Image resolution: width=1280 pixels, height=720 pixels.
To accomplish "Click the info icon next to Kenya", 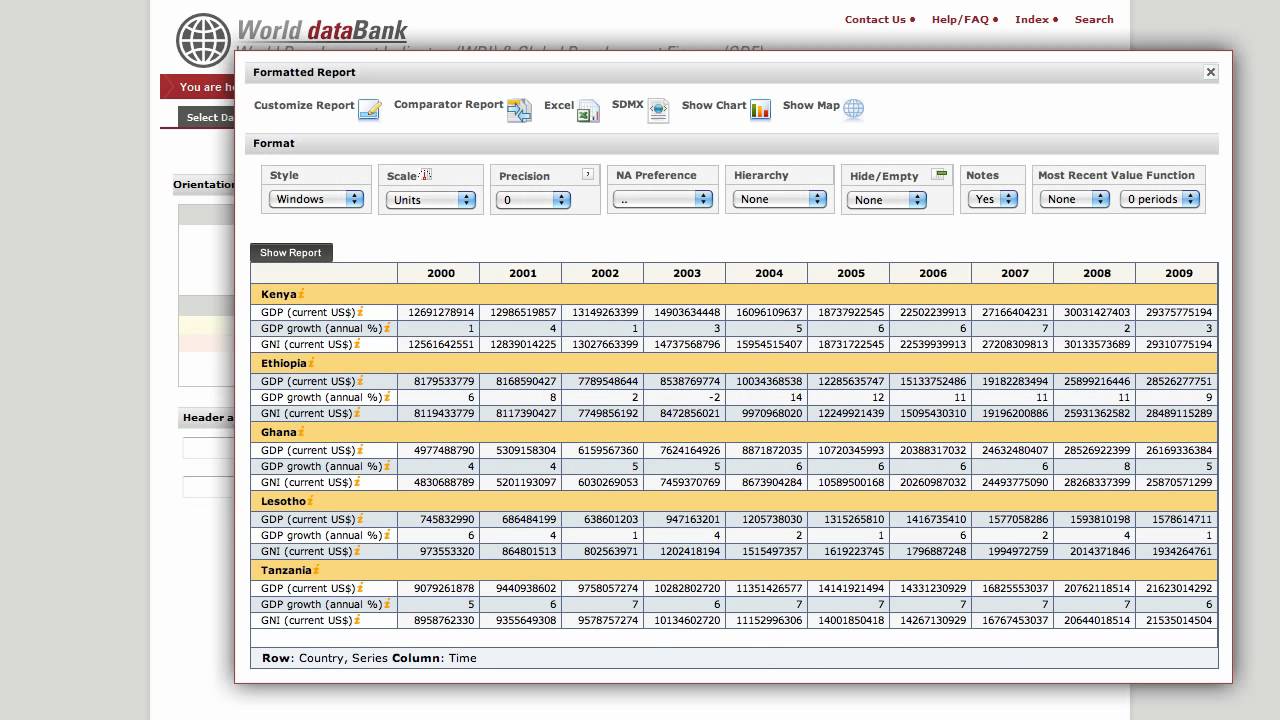I will click(x=301, y=294).
